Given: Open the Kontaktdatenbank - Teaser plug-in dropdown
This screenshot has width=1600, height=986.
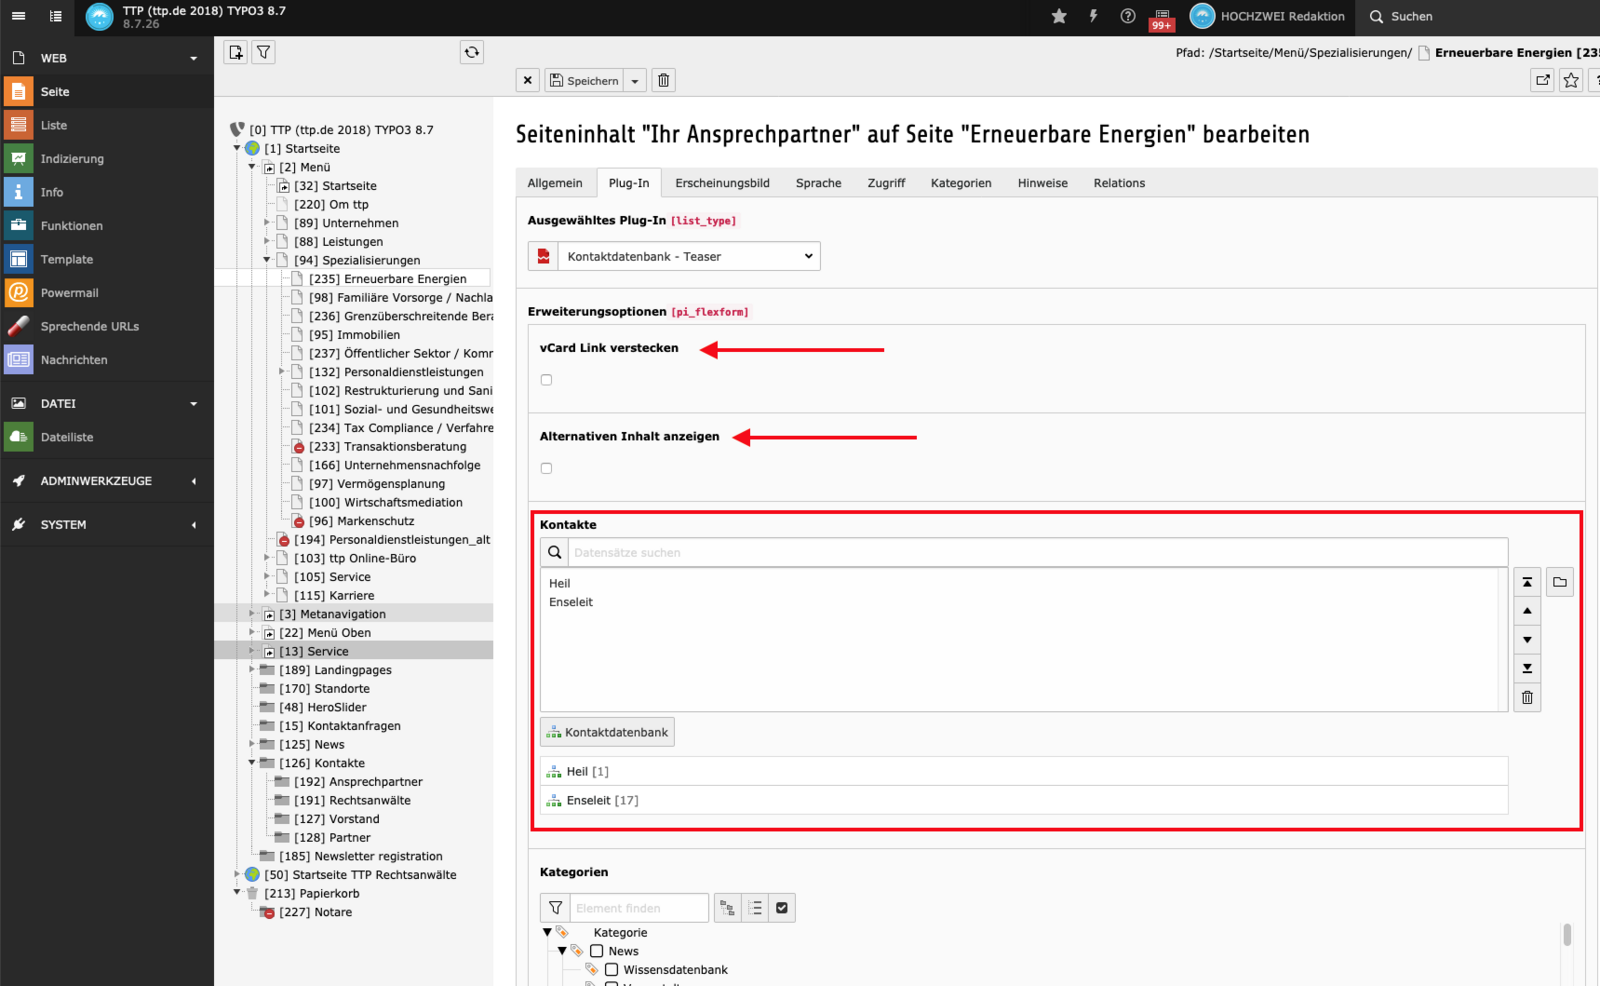Looking at the screenshot, I should pyautogui.click(x=688, y=257).
